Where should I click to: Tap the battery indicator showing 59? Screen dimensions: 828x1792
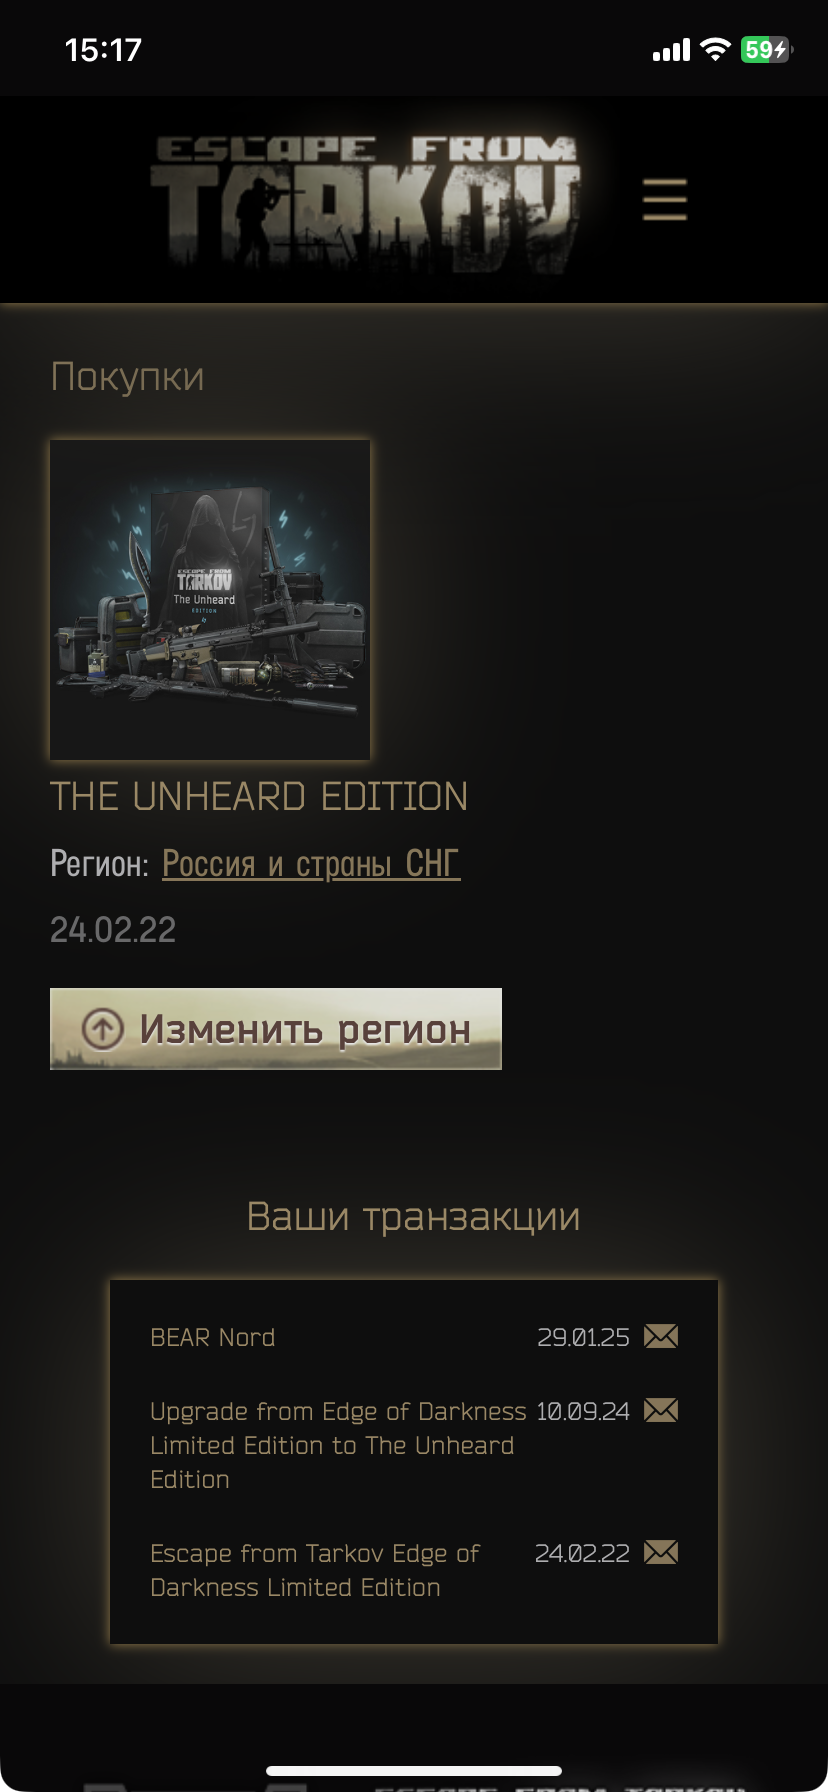click(x=767, y=49)
